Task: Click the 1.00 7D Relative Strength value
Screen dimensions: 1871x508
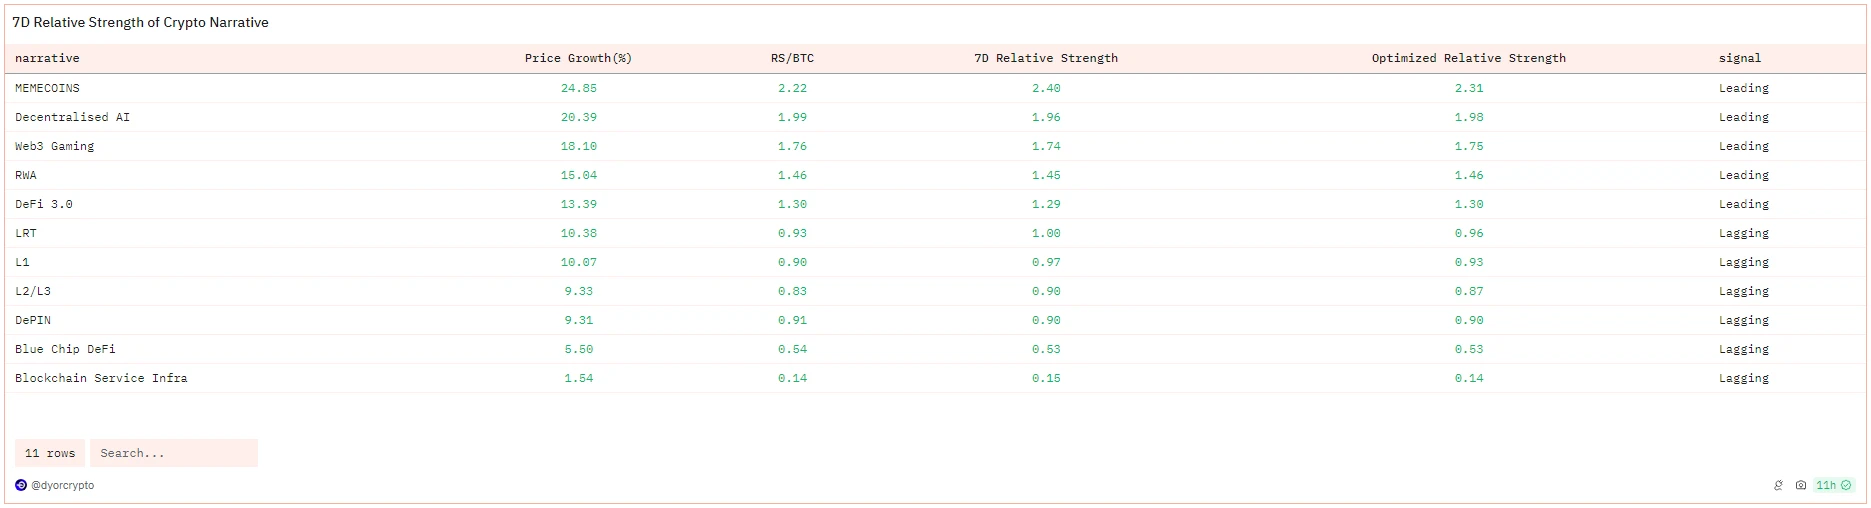Action: tap(1046, 233)
